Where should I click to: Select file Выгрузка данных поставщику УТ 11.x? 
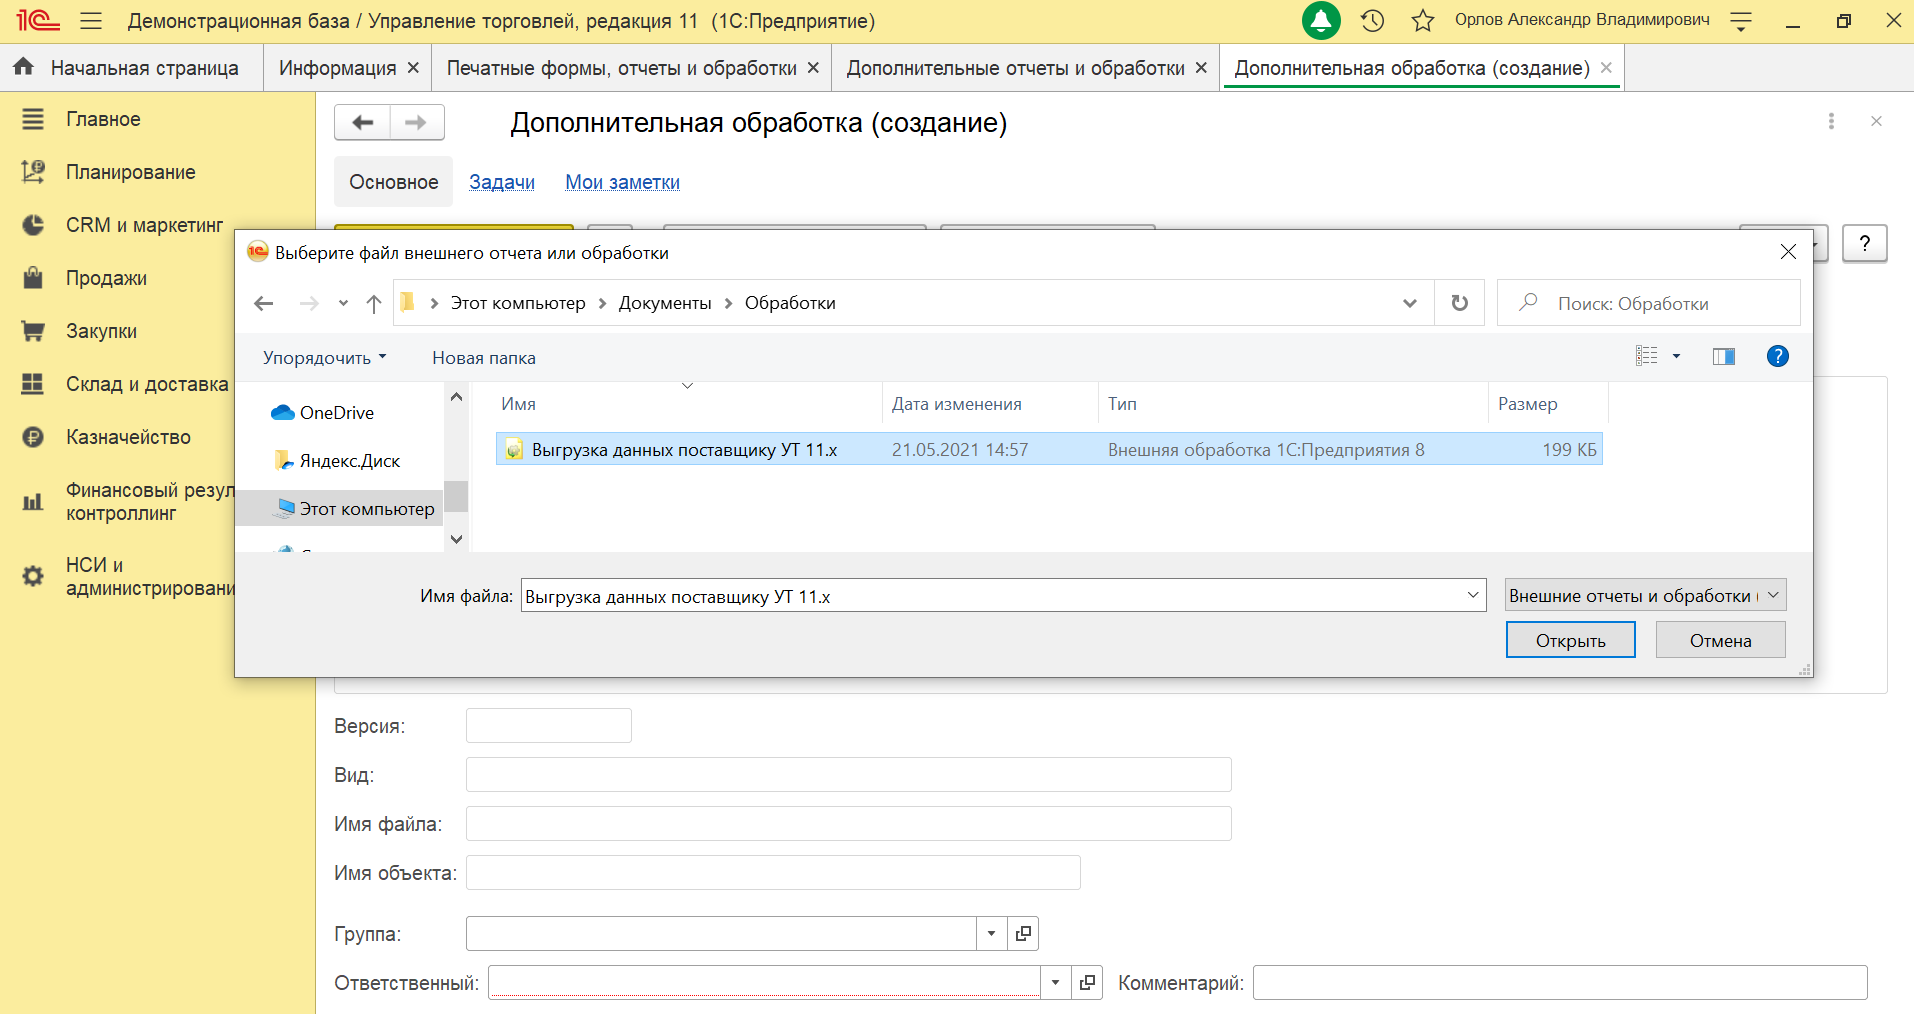[x=1049, y=449]
